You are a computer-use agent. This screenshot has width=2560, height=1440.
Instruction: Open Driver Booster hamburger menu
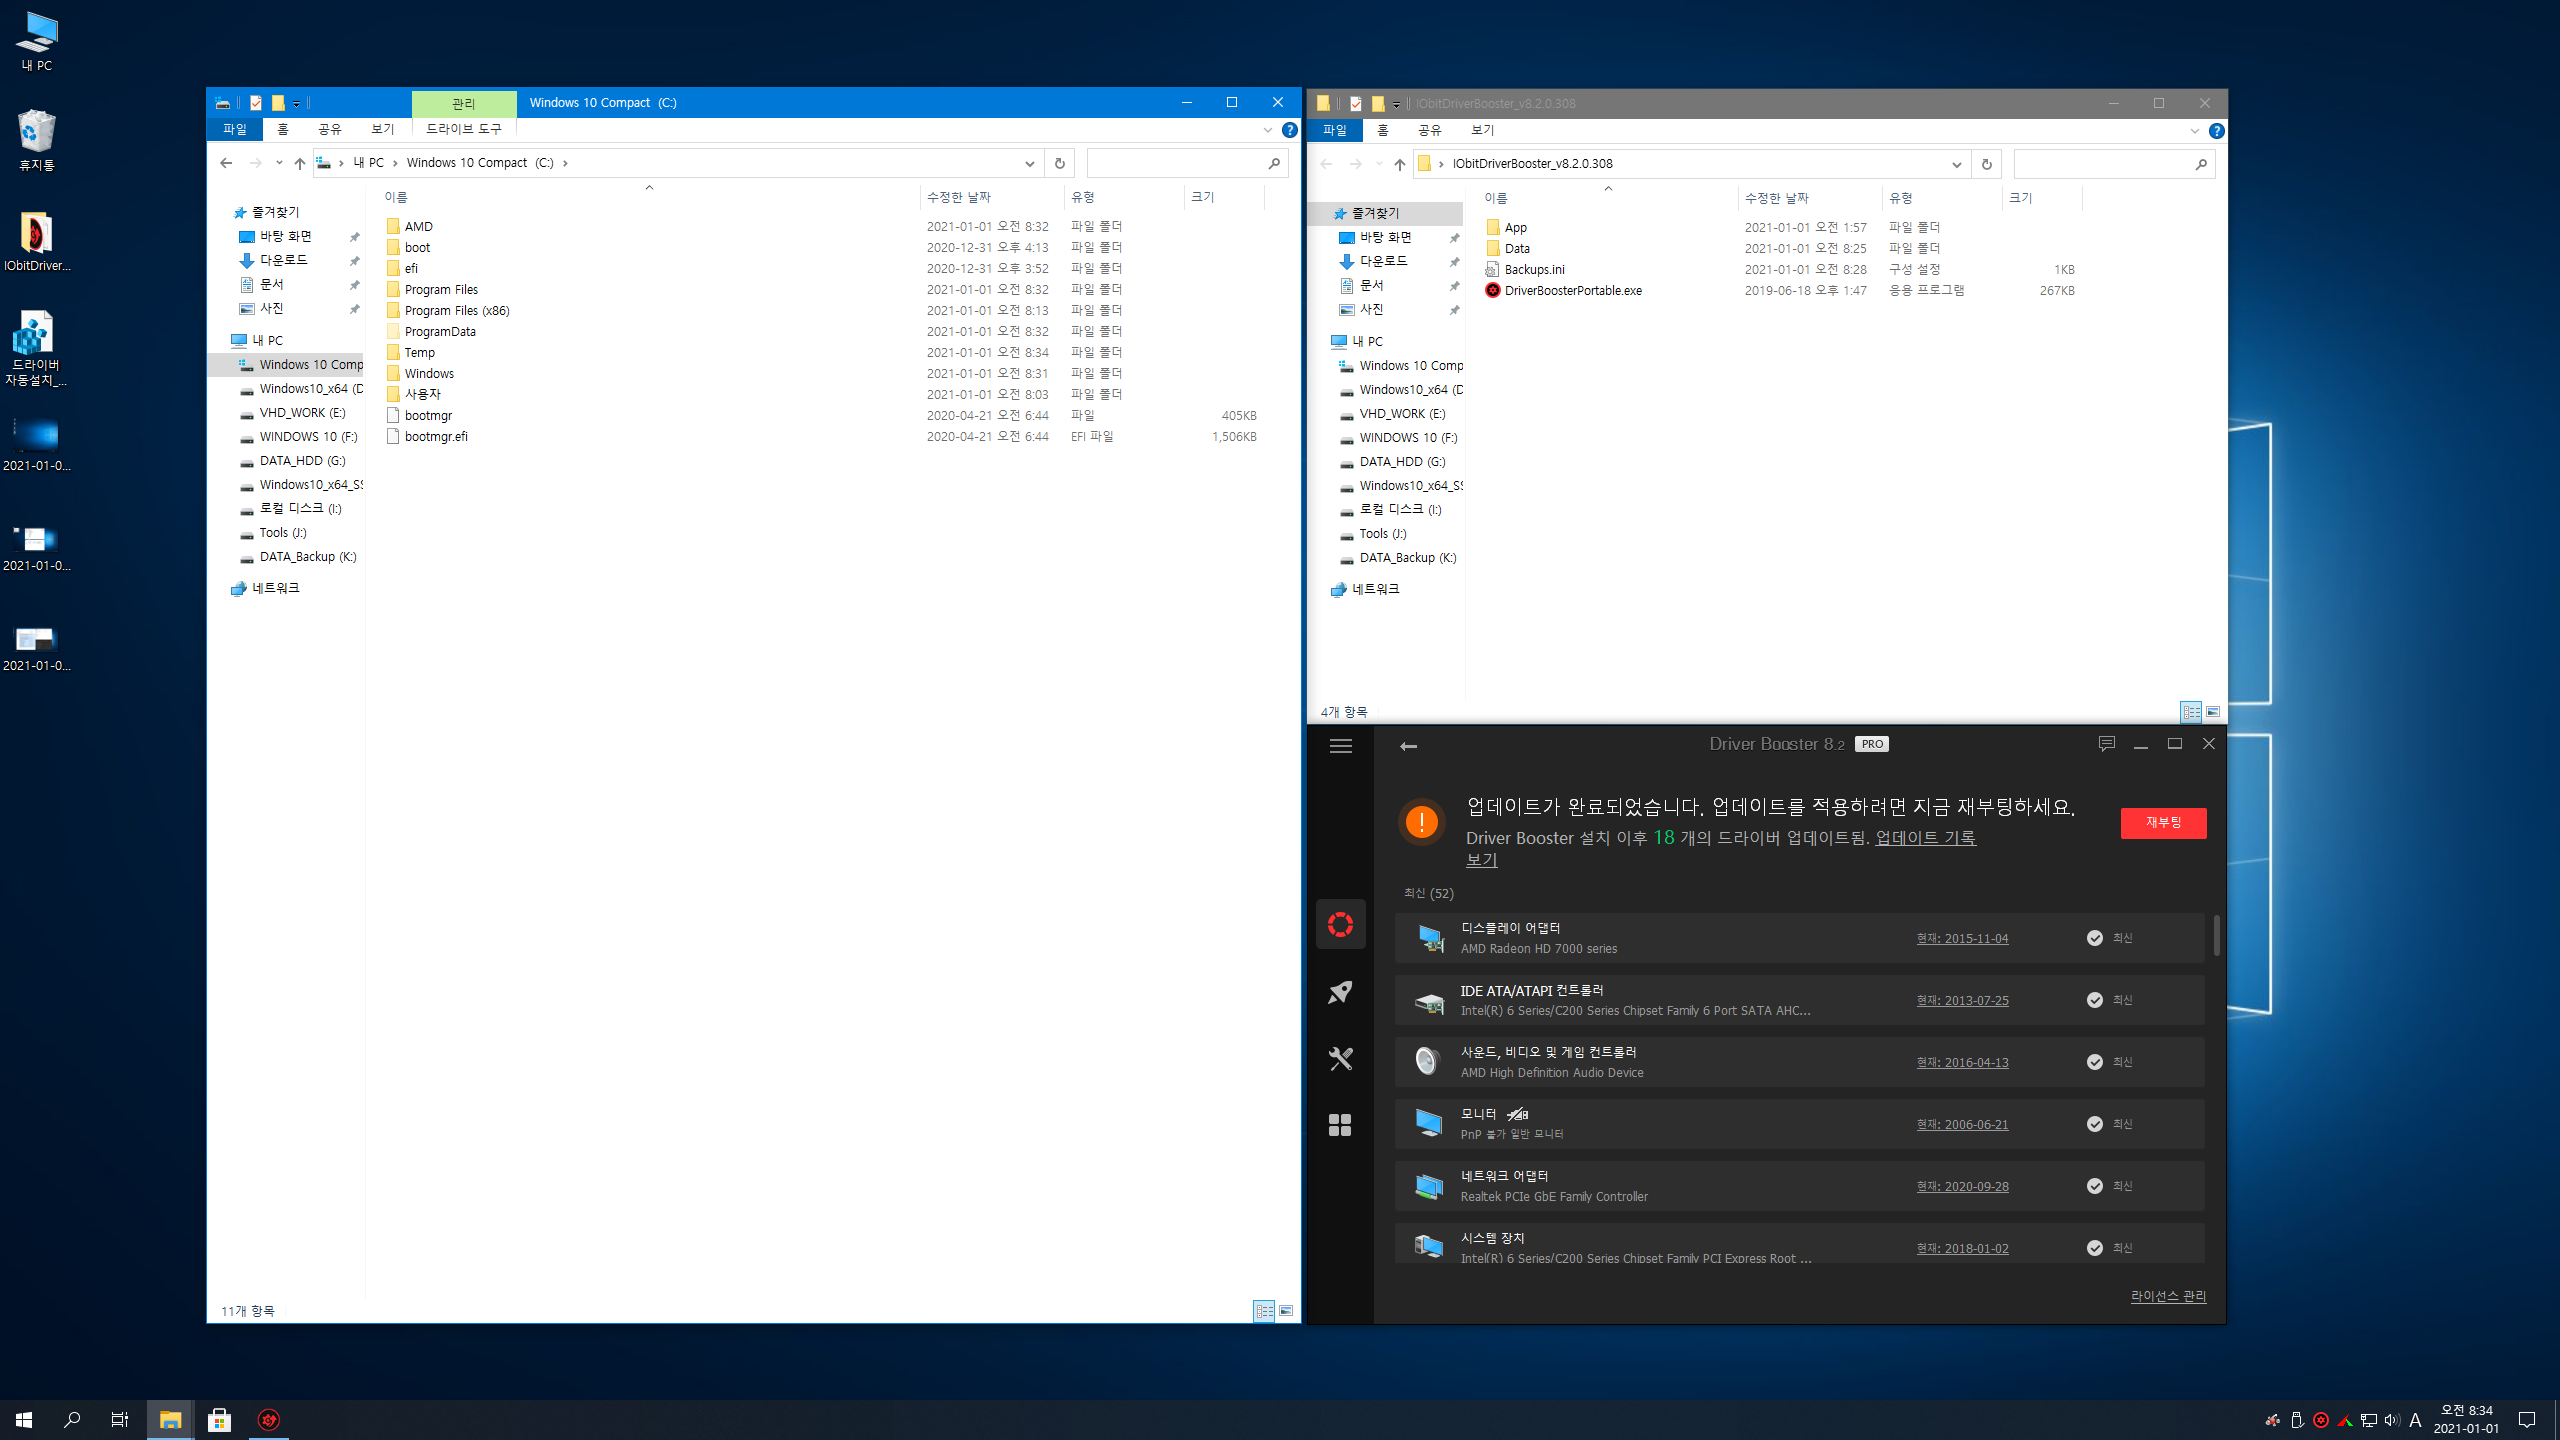pos(1340,746)
